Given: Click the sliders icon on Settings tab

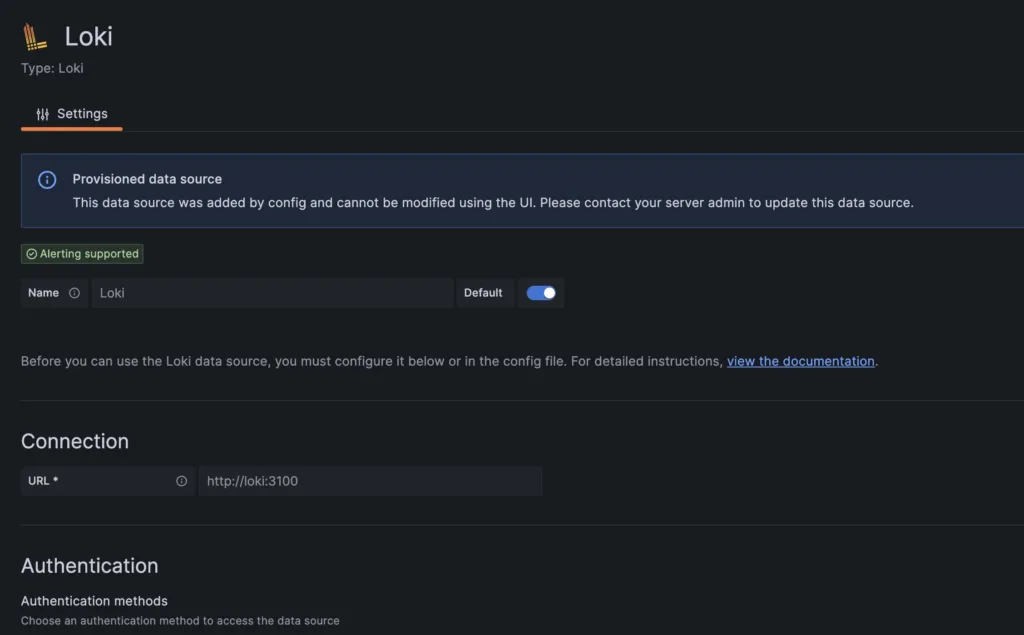Looking at the screenshot, I should point(42,114).
